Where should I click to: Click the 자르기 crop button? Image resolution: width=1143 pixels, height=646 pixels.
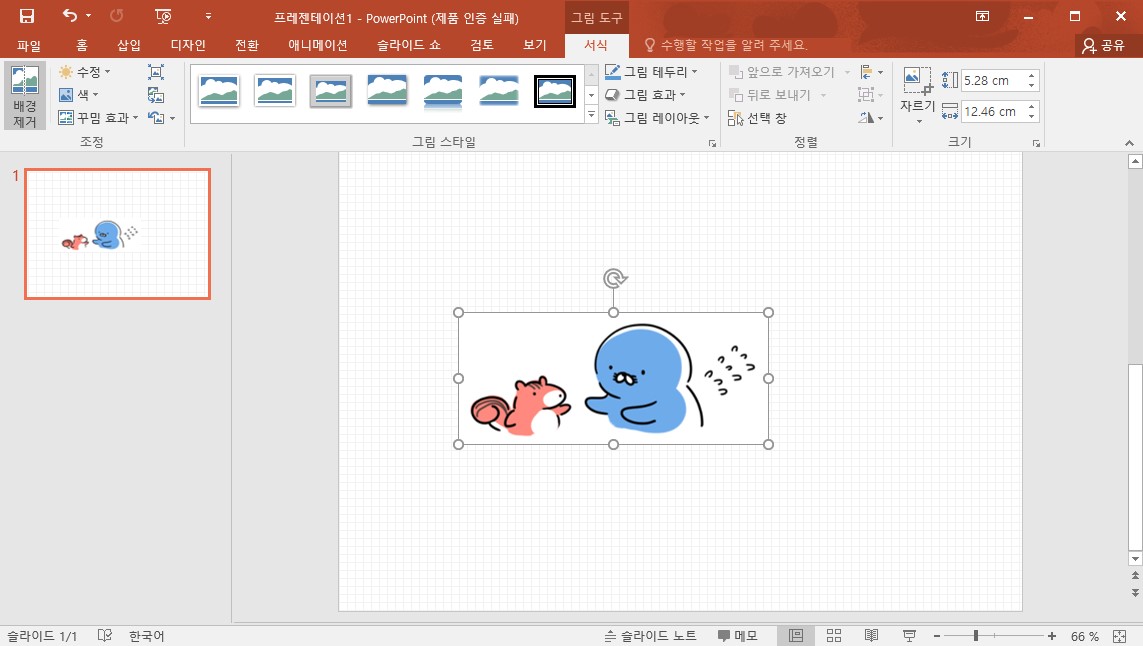[917, 96]
